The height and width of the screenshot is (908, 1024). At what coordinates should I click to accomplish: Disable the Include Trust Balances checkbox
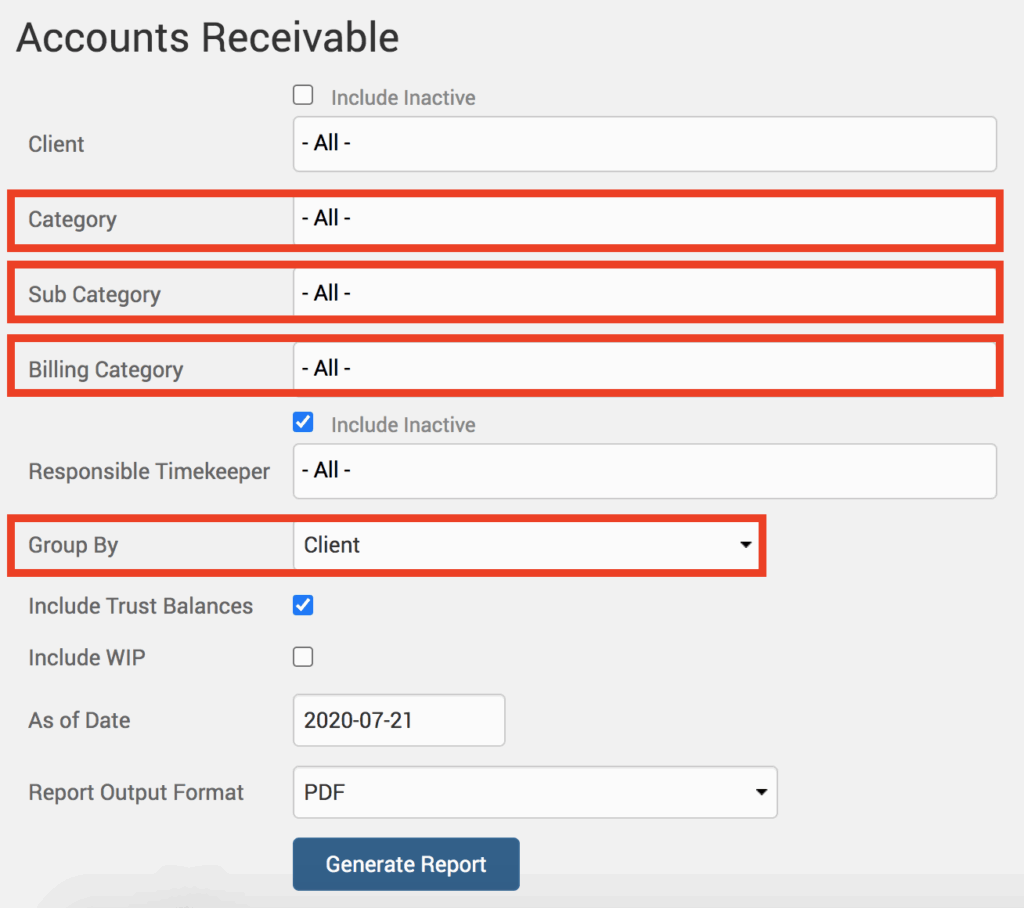tap(303, 605)
